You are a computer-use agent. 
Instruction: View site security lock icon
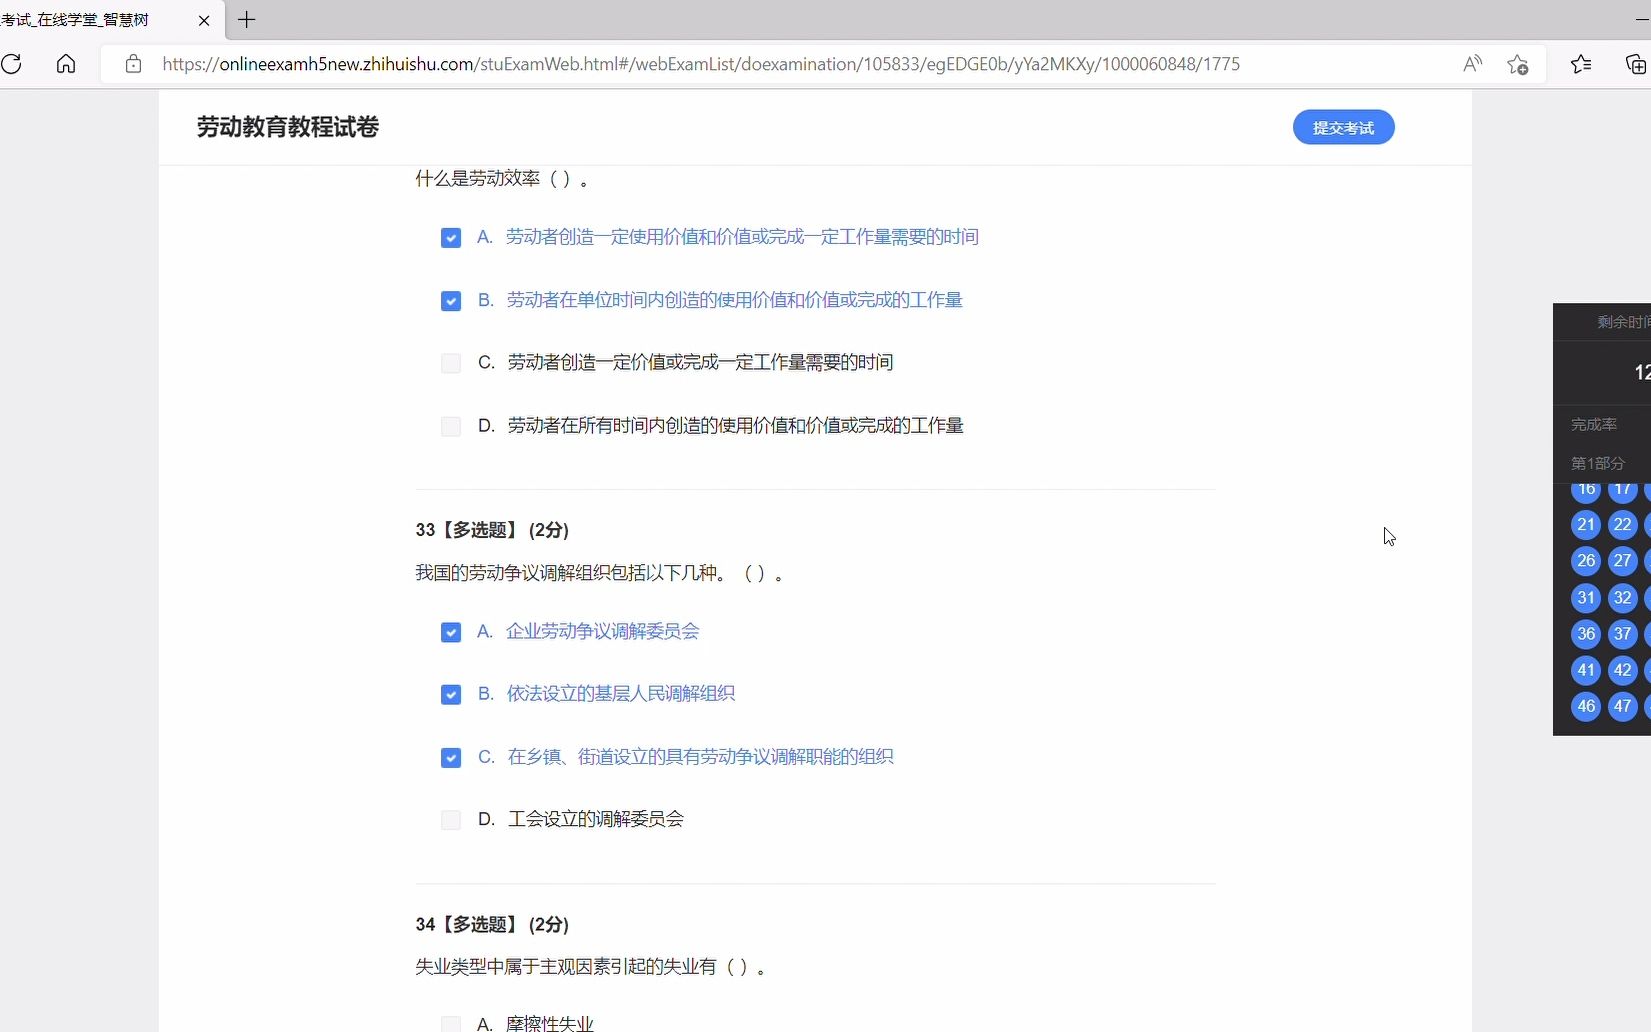point(133,64)
